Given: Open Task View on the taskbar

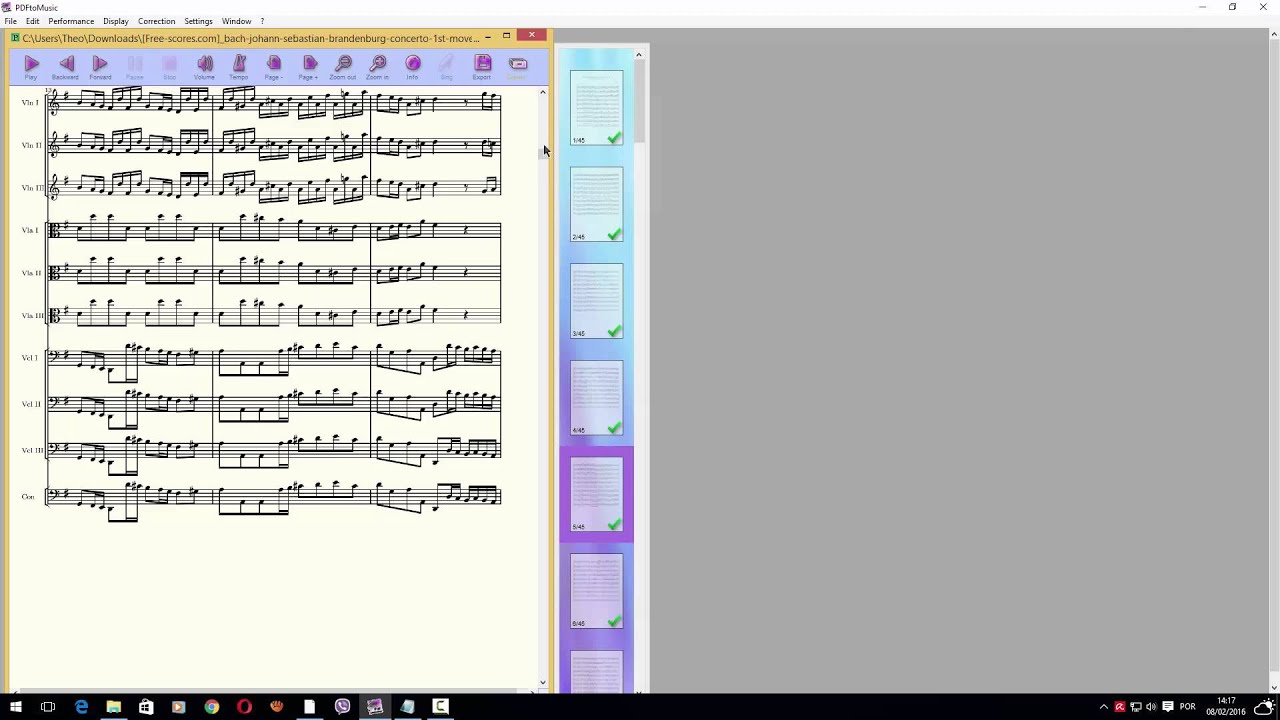Looking at the screenshot, I should [48, 707].
